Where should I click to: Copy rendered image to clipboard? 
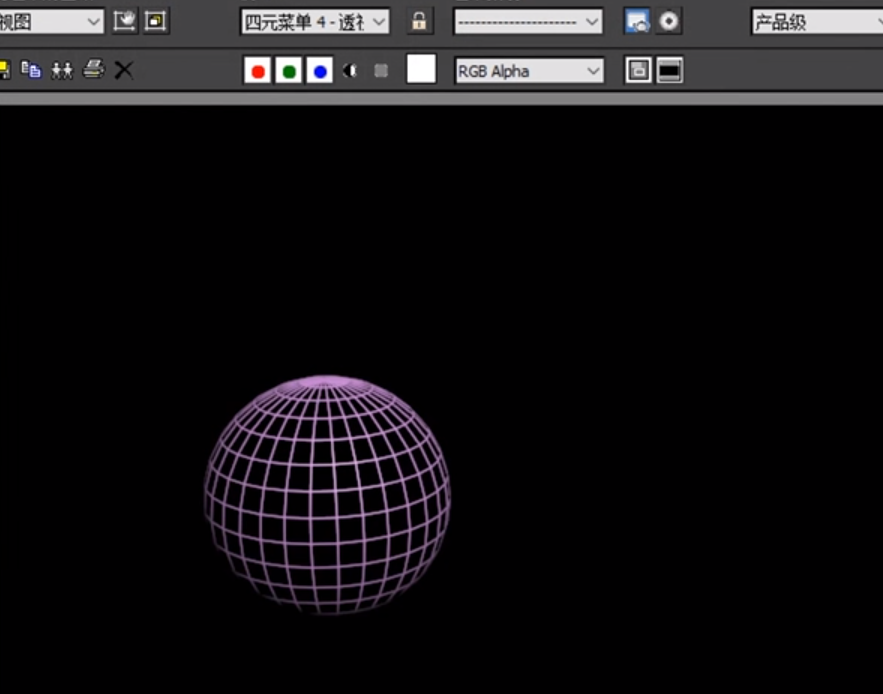32,69
